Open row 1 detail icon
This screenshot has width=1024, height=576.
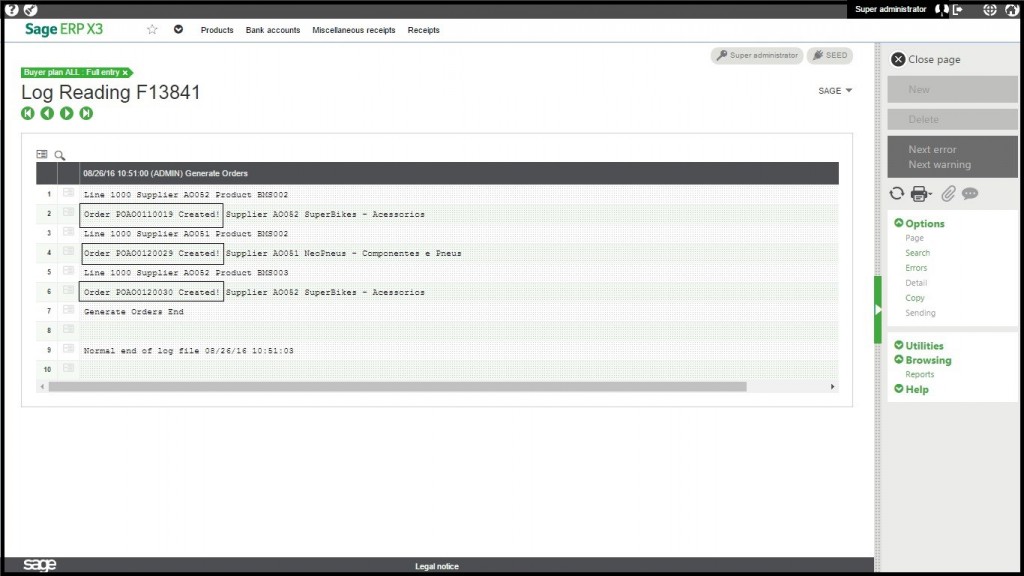68,193
